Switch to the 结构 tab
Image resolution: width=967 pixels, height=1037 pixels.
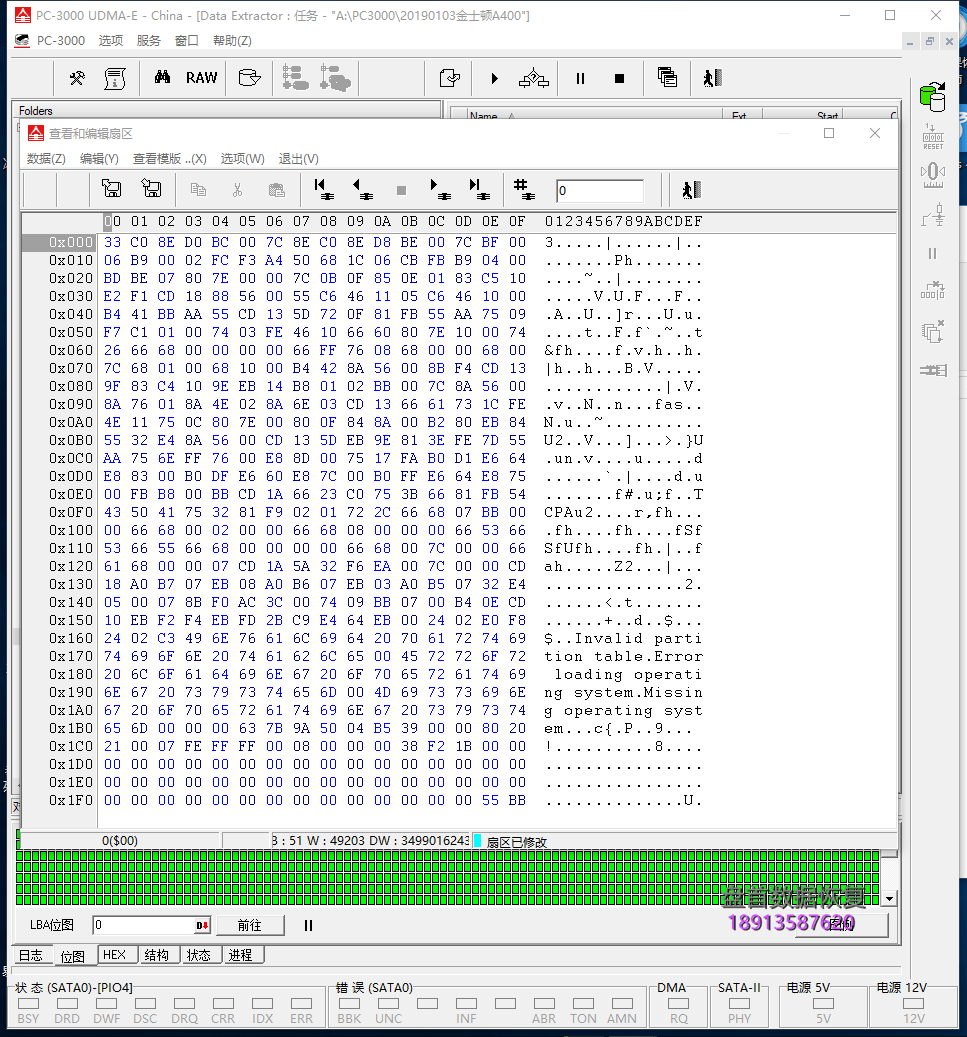tap(157, 955)
